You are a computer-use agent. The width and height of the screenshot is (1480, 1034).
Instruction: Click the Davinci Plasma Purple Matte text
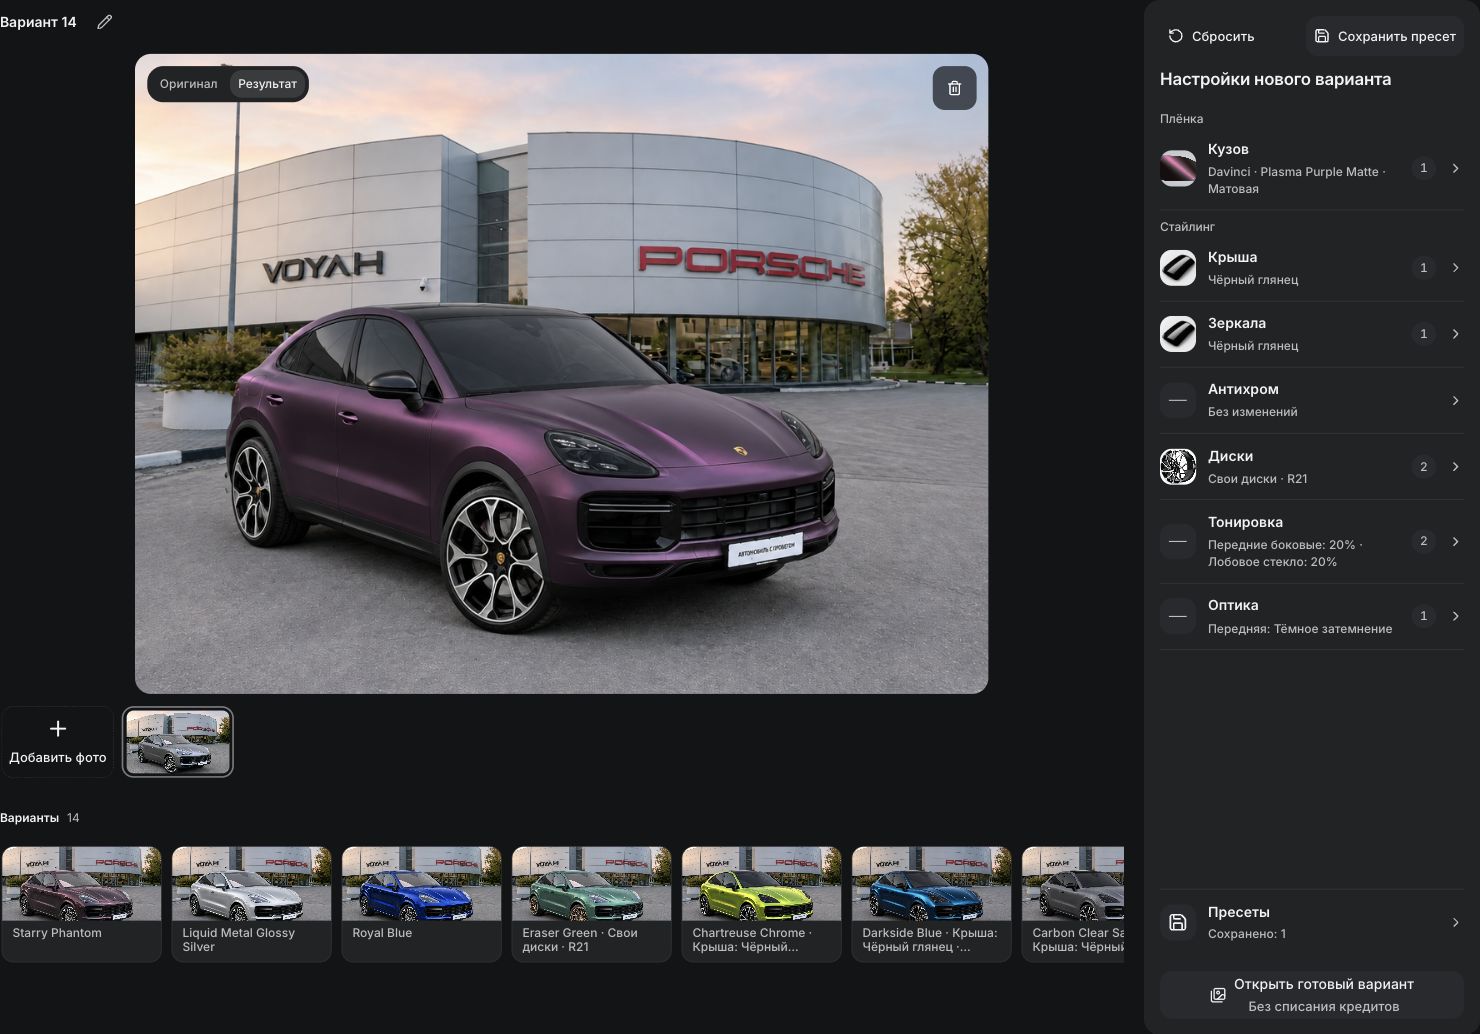[1296, 180]
